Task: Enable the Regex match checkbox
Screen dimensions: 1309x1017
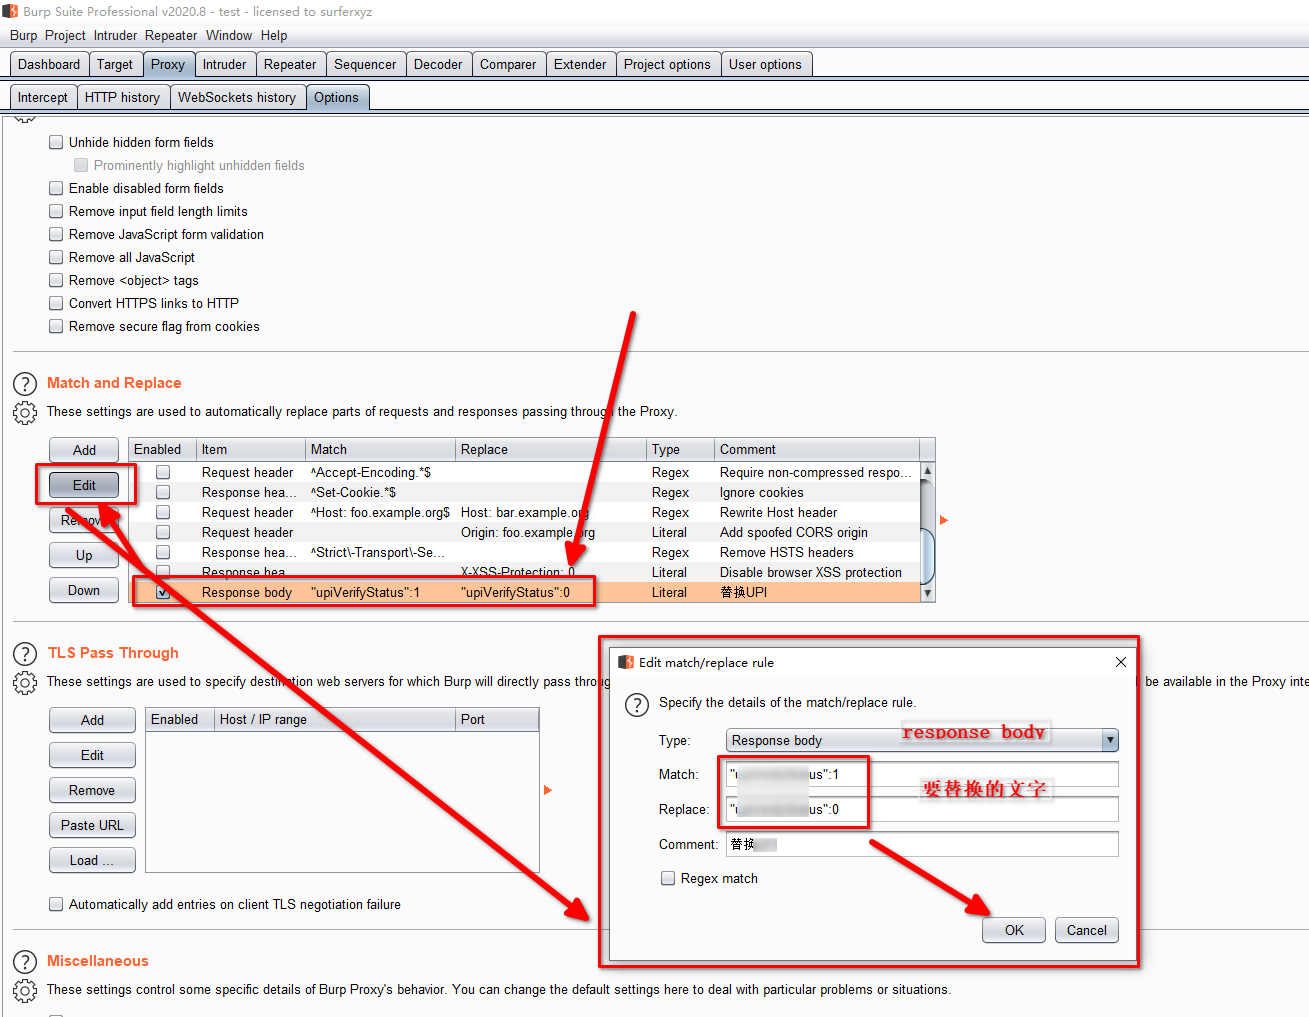Action: 668,878
